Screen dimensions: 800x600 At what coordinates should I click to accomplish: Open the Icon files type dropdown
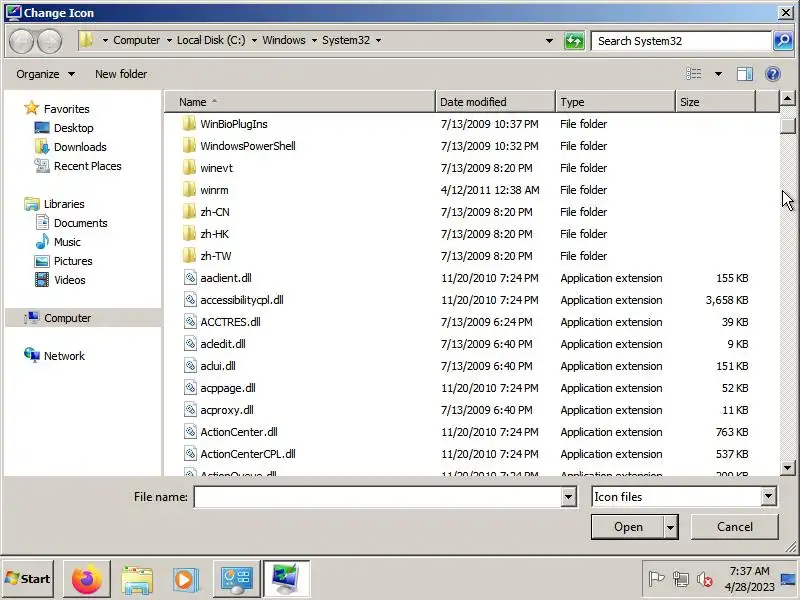click(x=768, y=496)
